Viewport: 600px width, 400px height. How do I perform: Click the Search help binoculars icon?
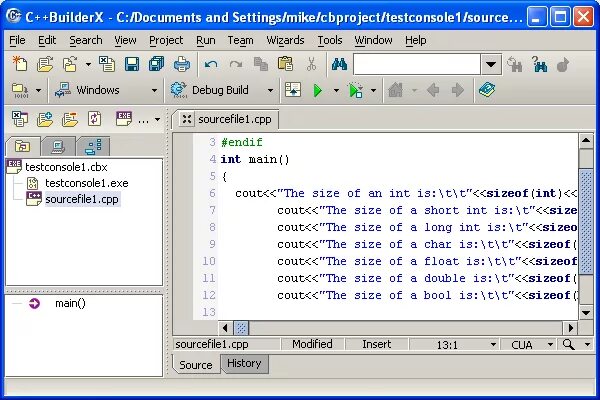pyautogui.click(x=540, y=64)
